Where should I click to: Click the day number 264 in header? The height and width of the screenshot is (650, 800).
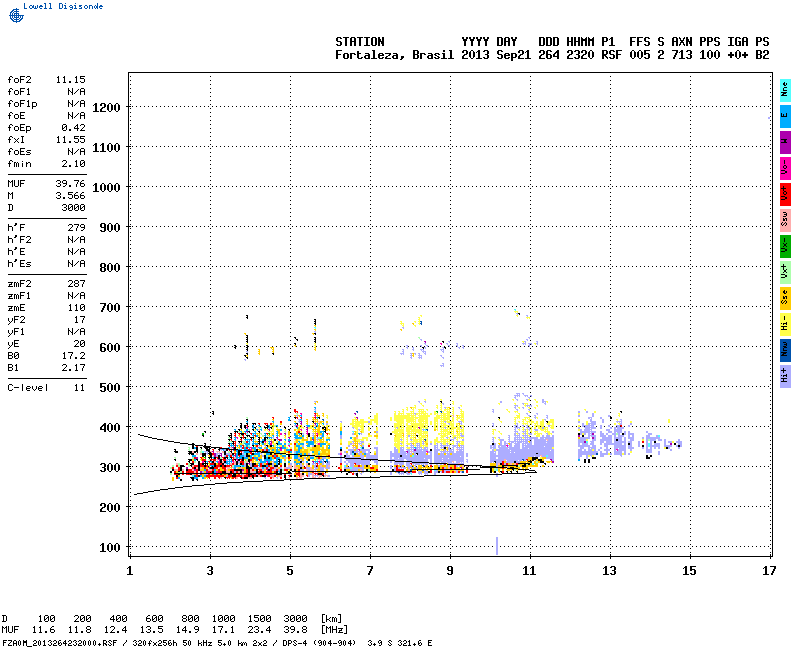tap(549, 55)
